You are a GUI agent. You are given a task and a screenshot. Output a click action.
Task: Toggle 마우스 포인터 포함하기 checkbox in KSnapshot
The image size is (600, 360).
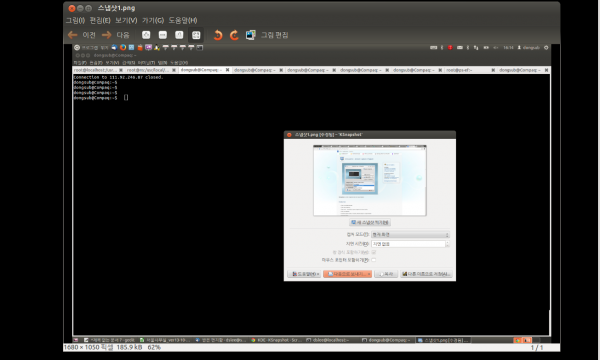[373, 260]
